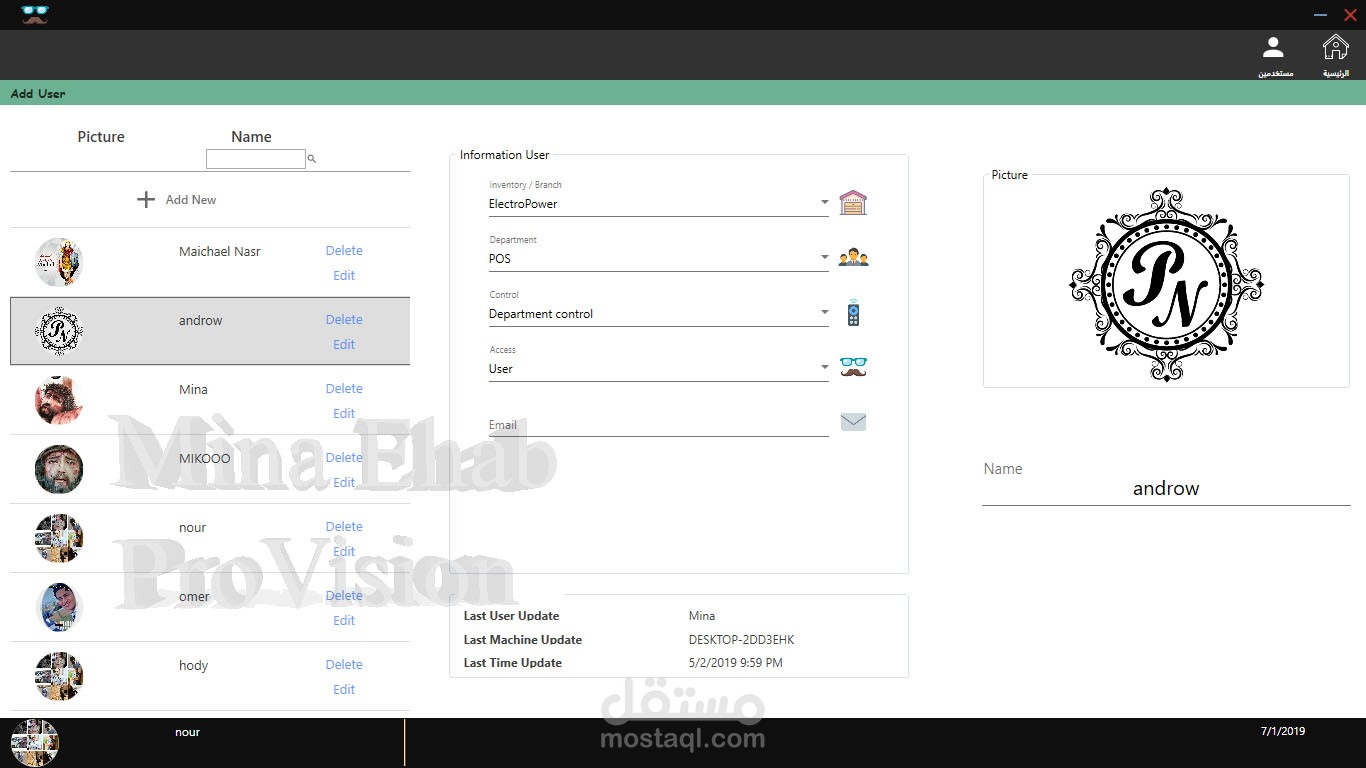Viewport: 1366px width, 768px height.
Task: Select Maichael Nasr's profile picture
Action: 59,262
